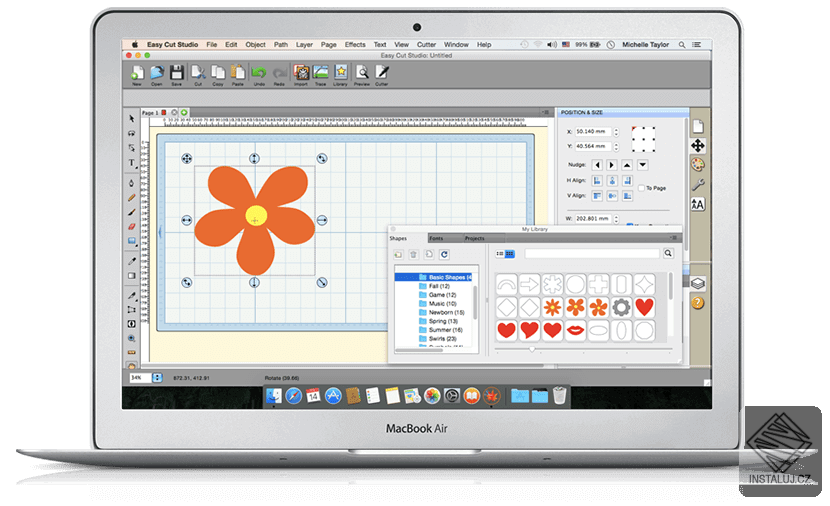Select the zoom magnifier tool
The width and height of the screenshot is (830, 506).
tap(132, 338)
